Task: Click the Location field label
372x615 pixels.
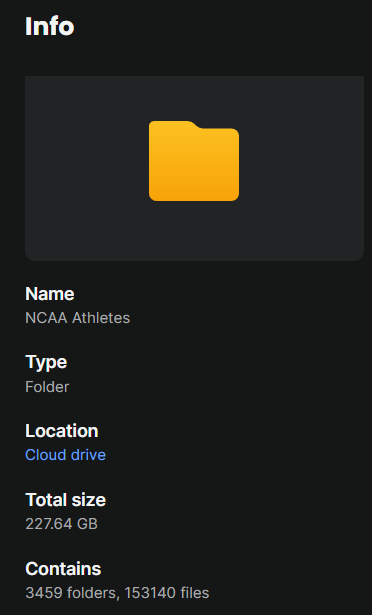Action: (62, 431)
